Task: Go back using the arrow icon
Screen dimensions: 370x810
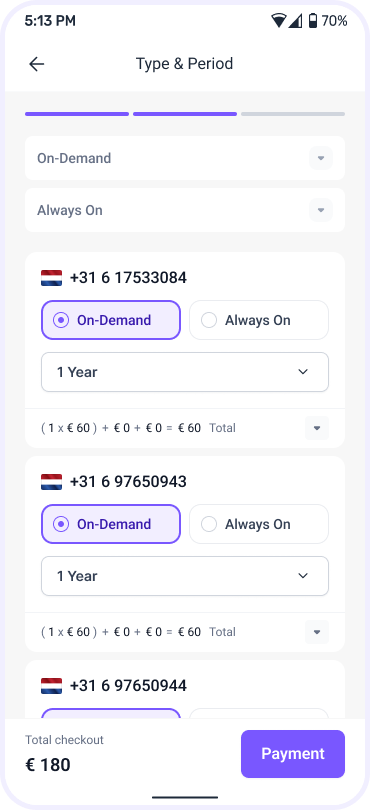Action: click(x=37, y=64)
